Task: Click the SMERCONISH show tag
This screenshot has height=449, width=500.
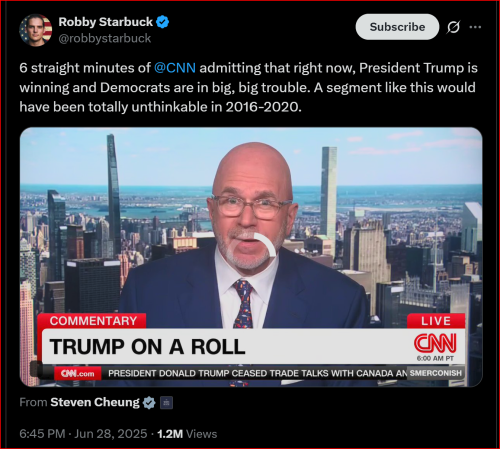Action: tap(436, 373)
